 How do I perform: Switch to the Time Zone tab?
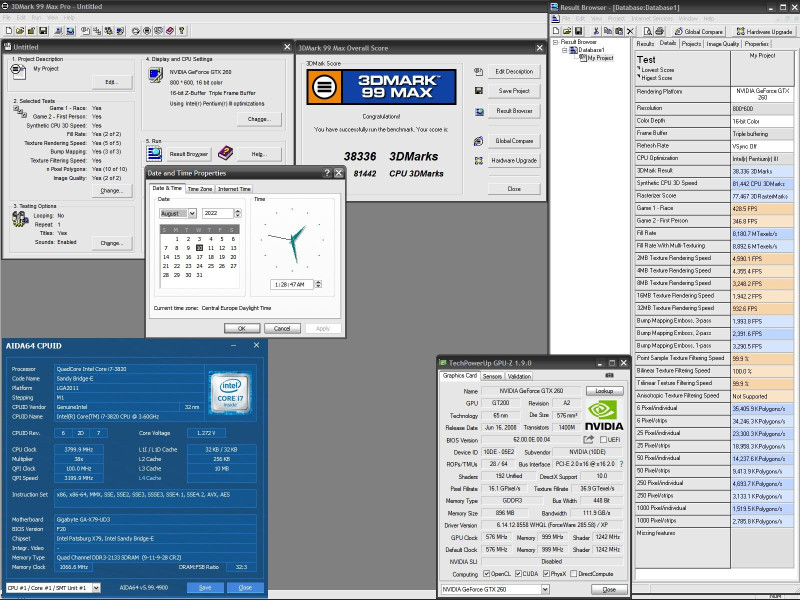click(199, 189)
